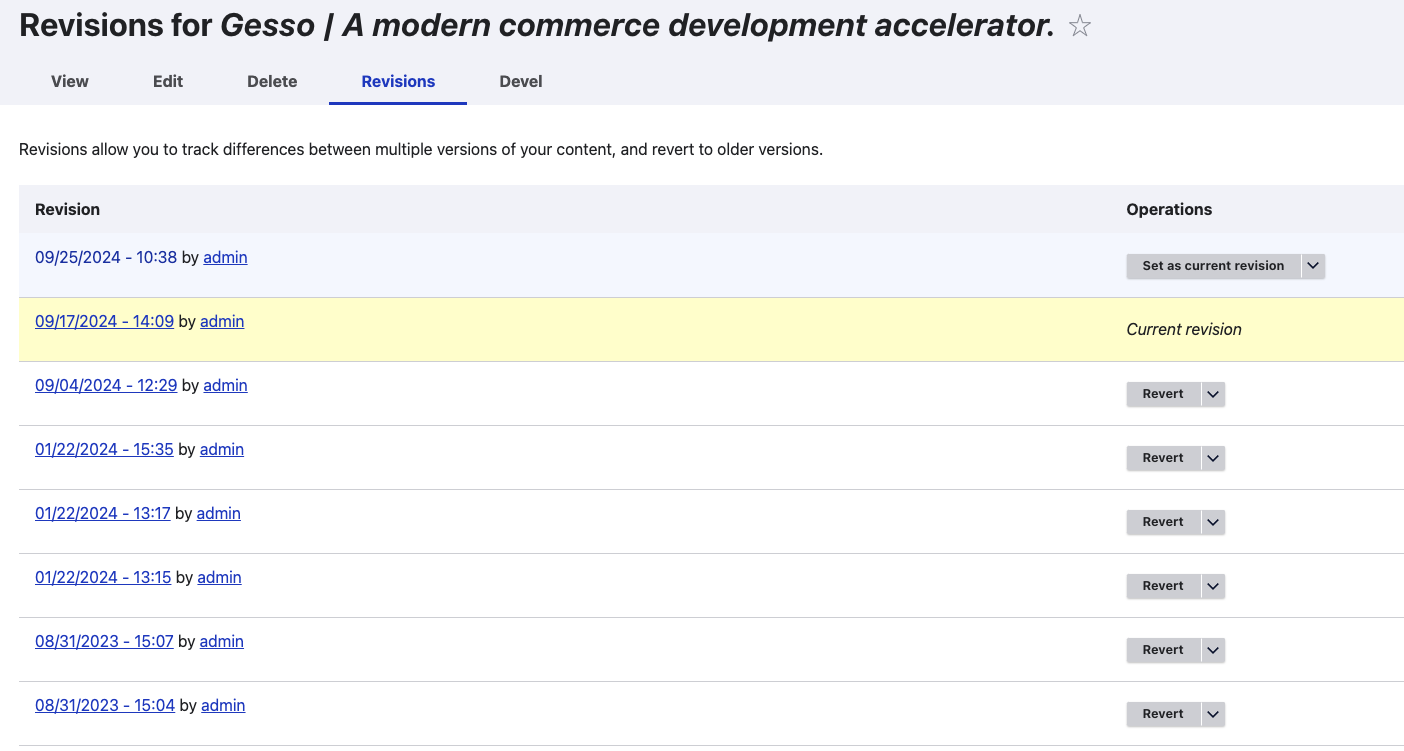Screen dimensions: 1404x751
Task: Open the 09/25/2024 - 10:38 revision link
Action: click(106, 258)
